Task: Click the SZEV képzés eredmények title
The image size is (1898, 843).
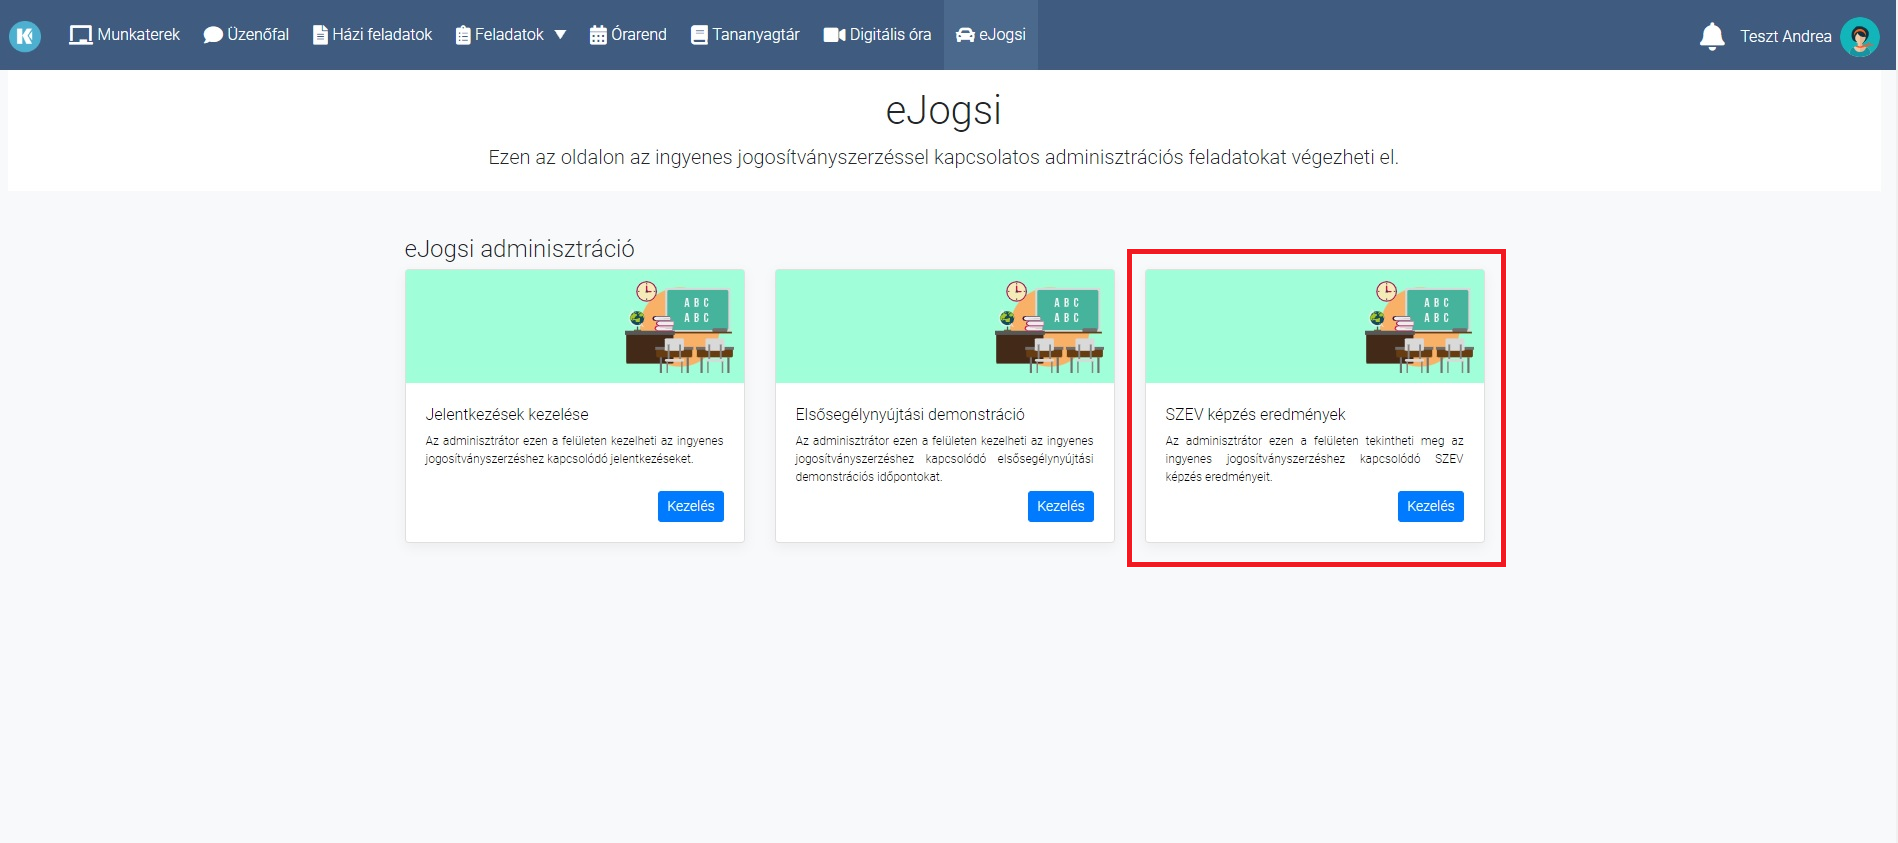Action: pyautogui.click(x=1255, y=414)
